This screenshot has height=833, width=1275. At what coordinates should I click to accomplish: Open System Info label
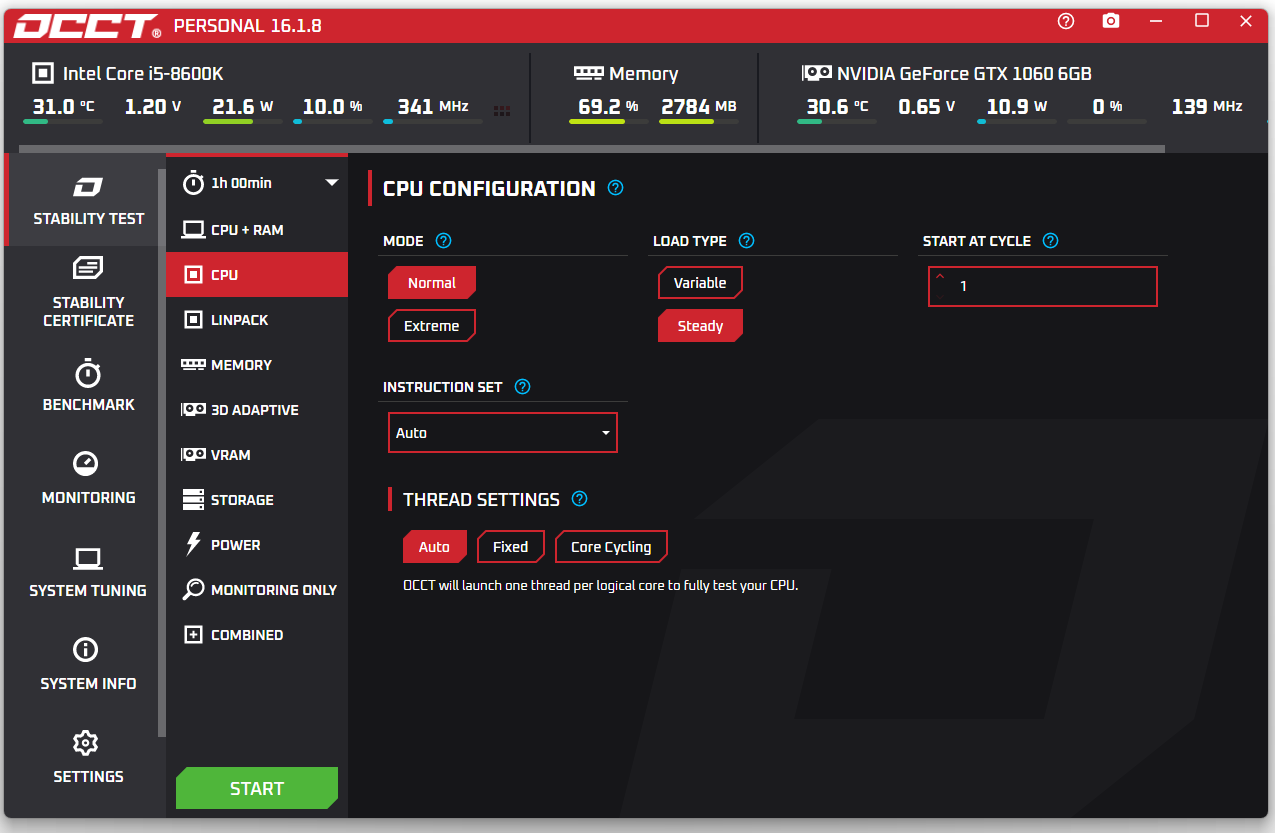tap(88, 684)
